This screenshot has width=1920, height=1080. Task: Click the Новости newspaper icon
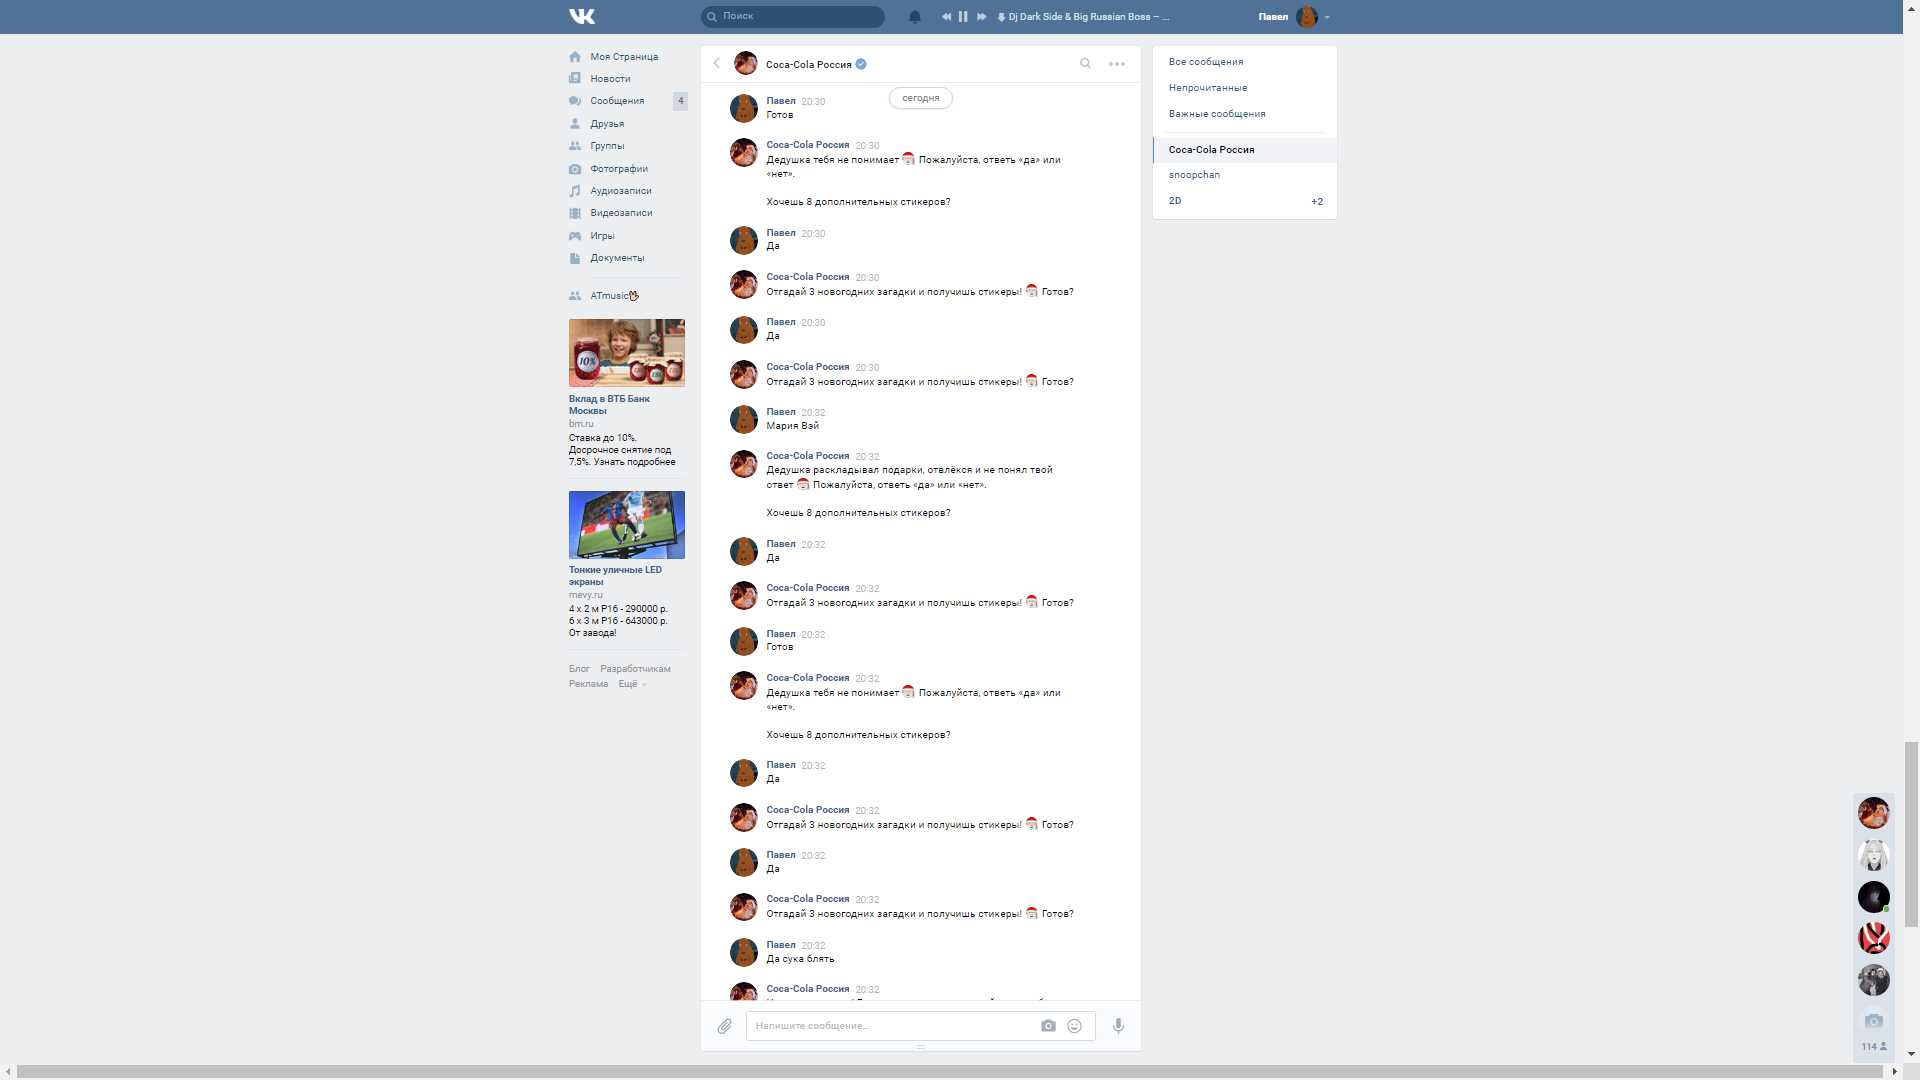click(575, 79)
